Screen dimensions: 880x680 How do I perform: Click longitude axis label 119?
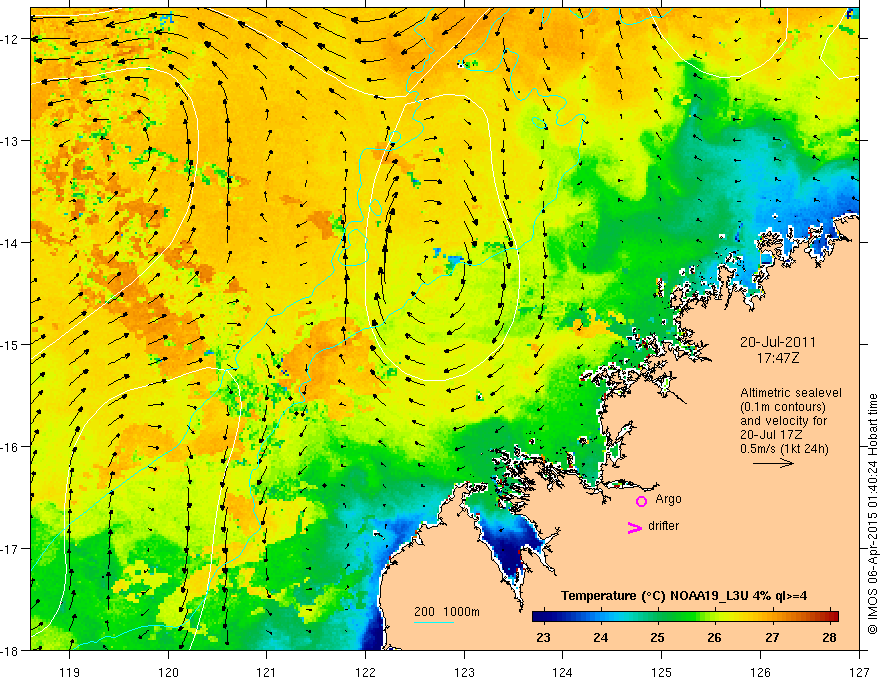pos(70,672)
